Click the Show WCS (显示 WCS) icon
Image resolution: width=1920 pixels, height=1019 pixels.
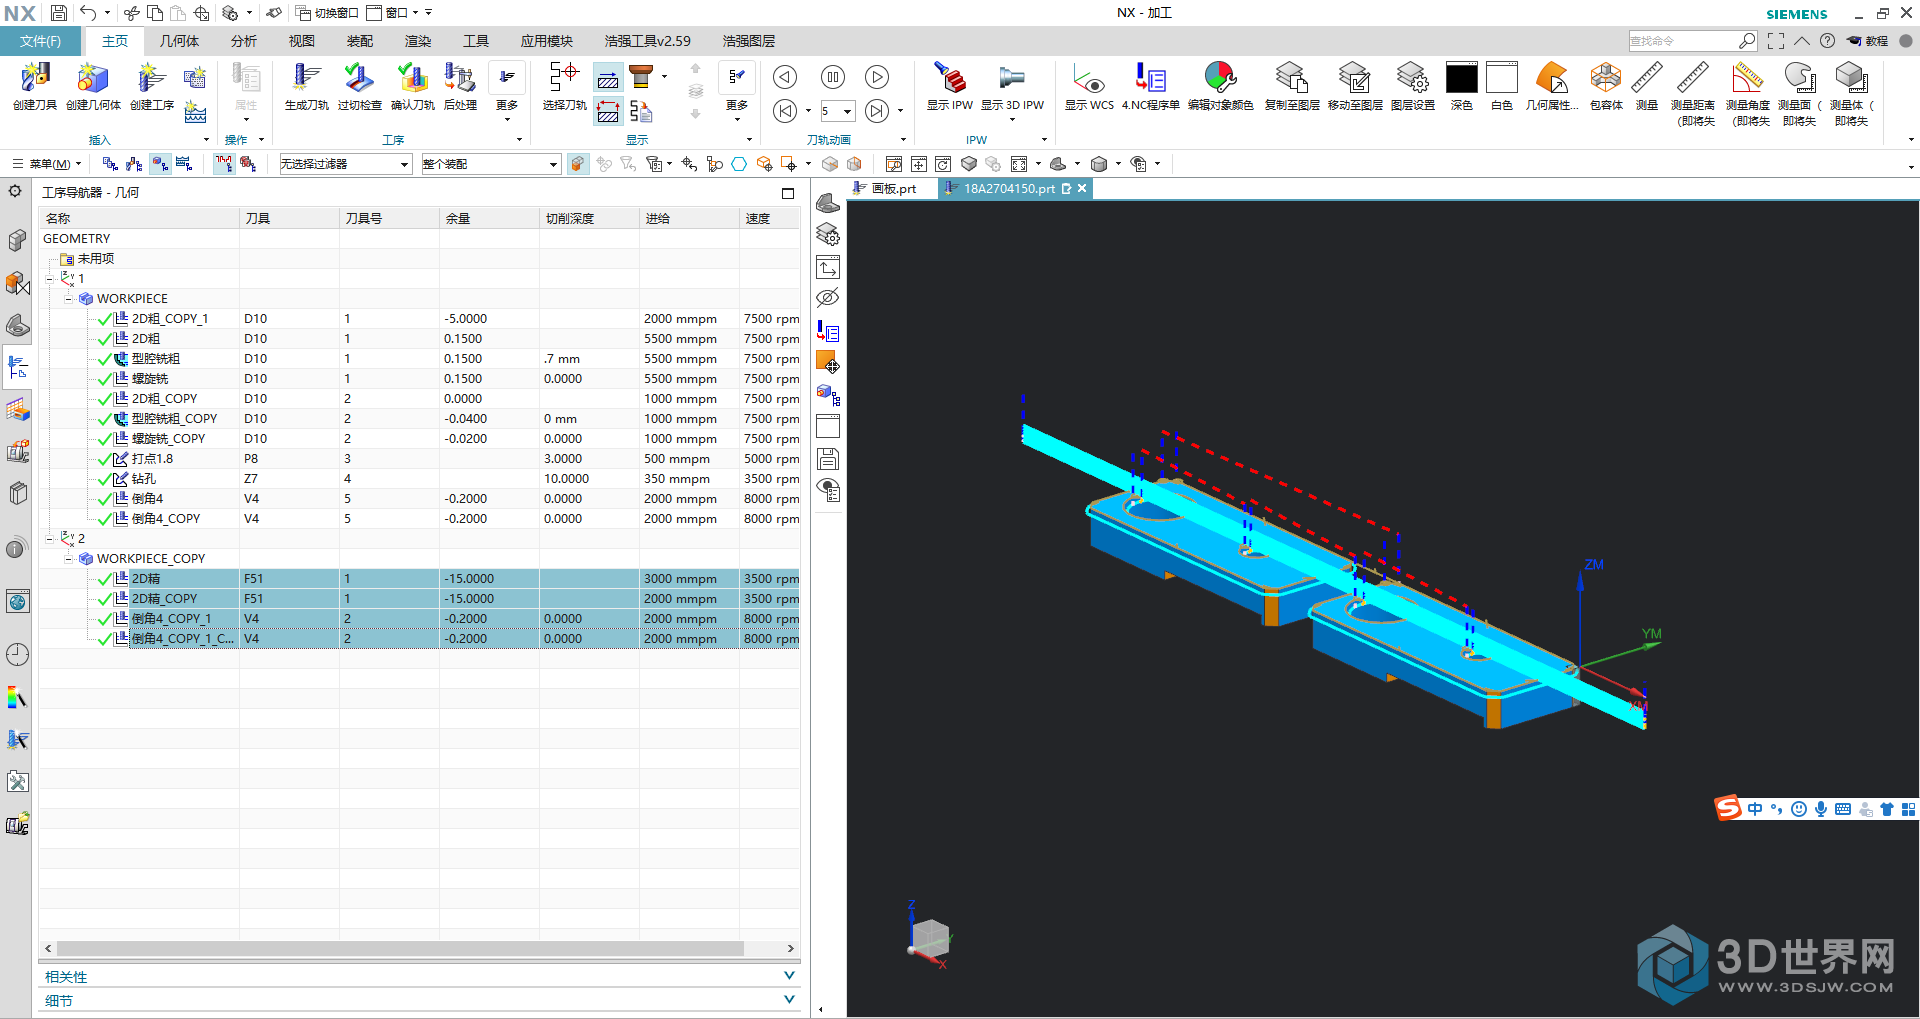point(1088,78)
